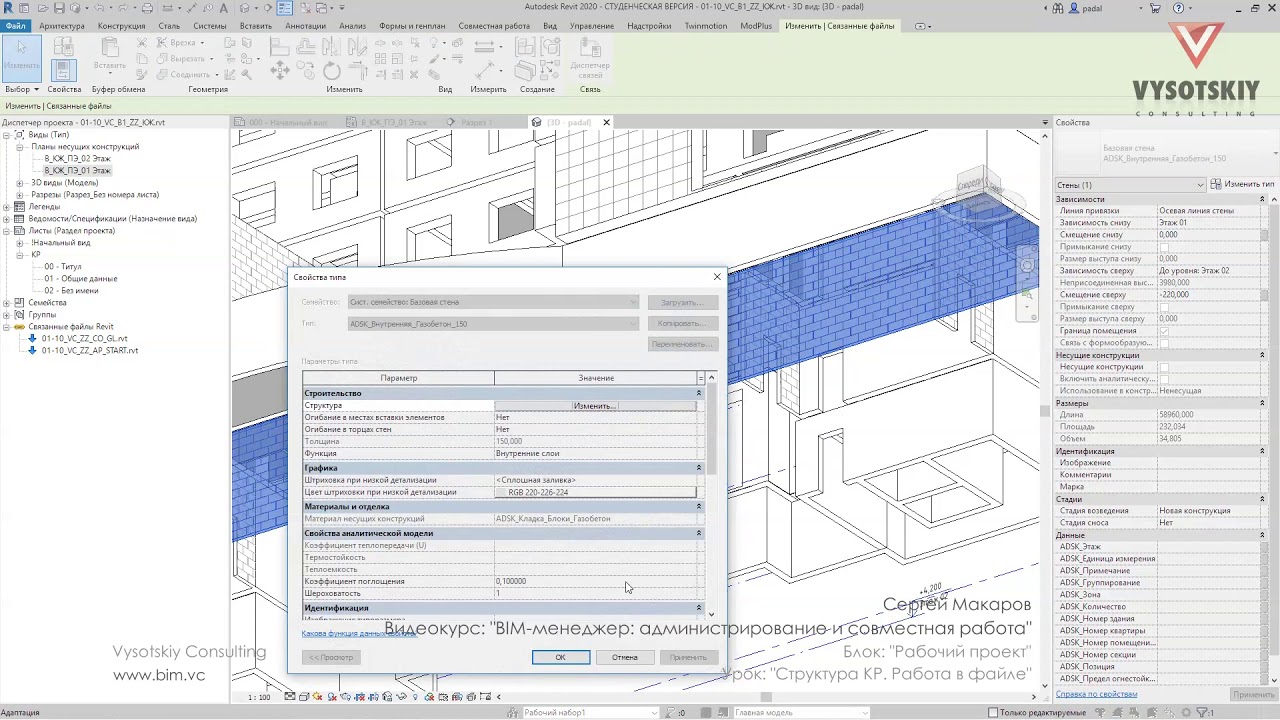Click the Move tool icon in Modify panel

(x=280, y=70)
